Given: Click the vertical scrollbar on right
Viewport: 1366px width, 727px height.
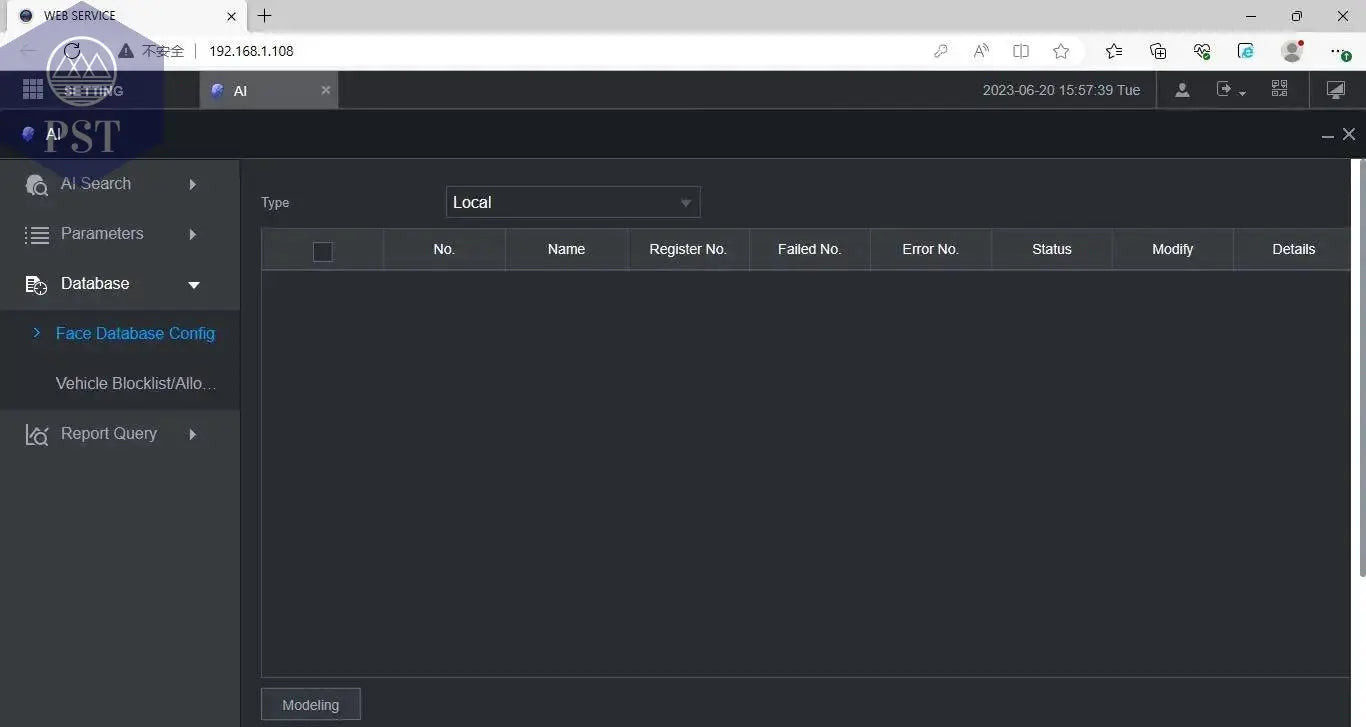Looking at the screenshot, I should (x=1361, y=370).
